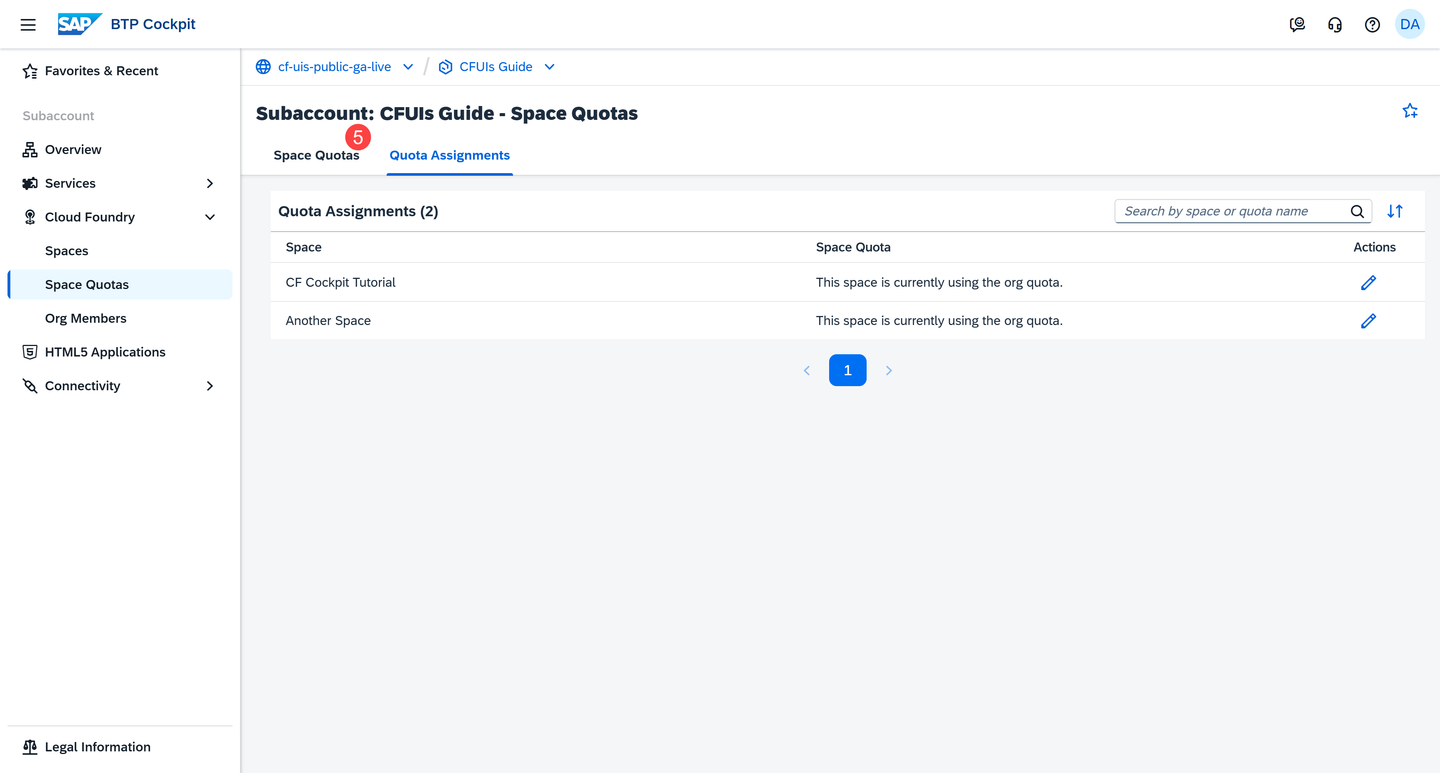This screenshot has width=1440, height=773.
Task: Select Space Quotas in the sidebar
Action: click(x=120, y=285)
